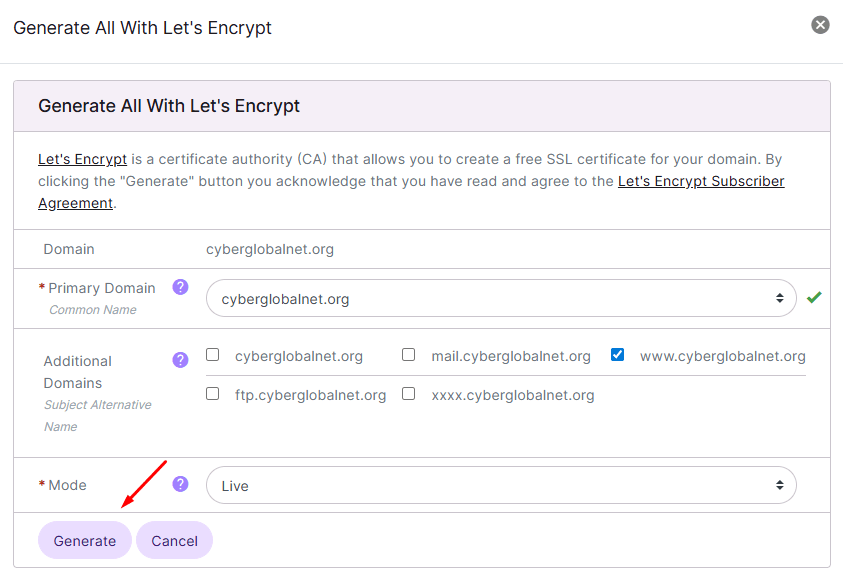
Task: Click the panel heading Generate All With Let's Encrypt
Action: point(169,106)
